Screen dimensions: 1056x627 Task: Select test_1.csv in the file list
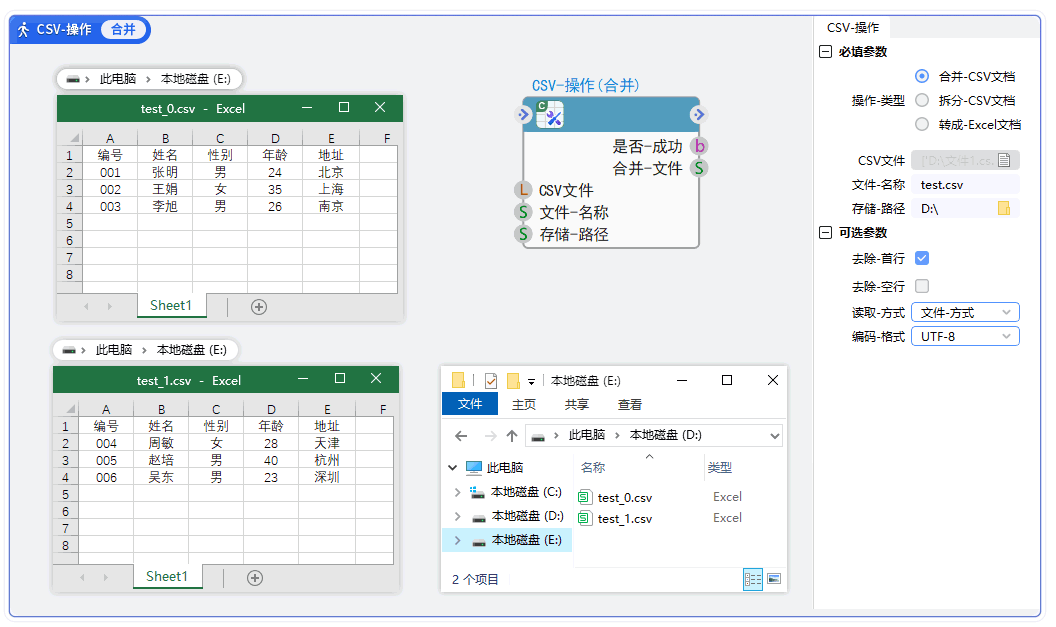pos(624,519)
